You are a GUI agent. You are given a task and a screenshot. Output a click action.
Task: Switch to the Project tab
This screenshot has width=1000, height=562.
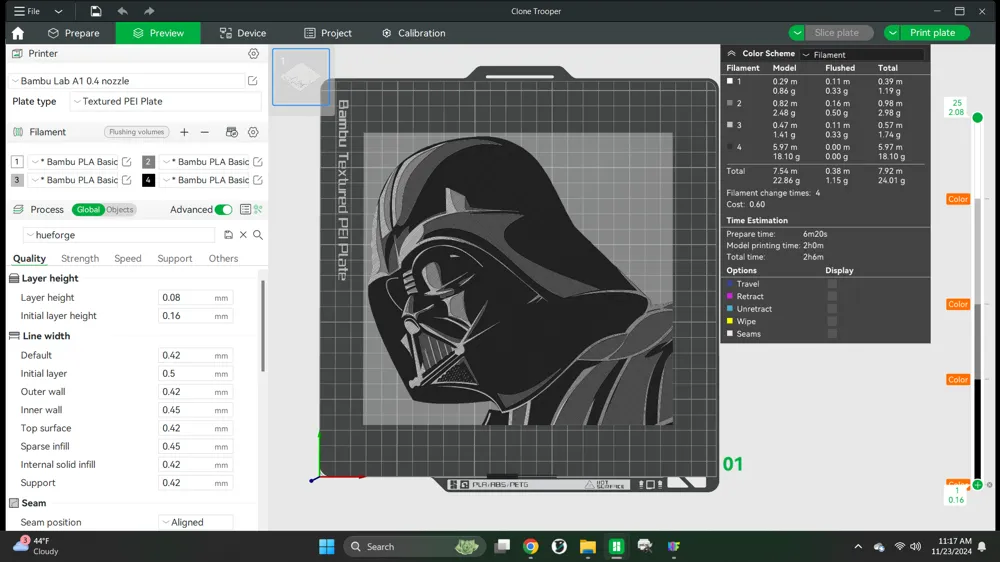pyautogui.click(x=328, y=33)
